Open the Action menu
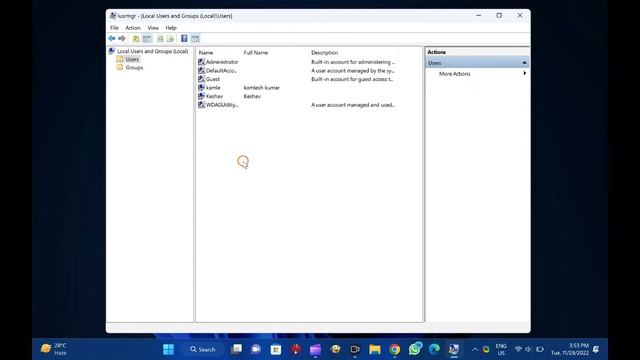 click(133, 28)
